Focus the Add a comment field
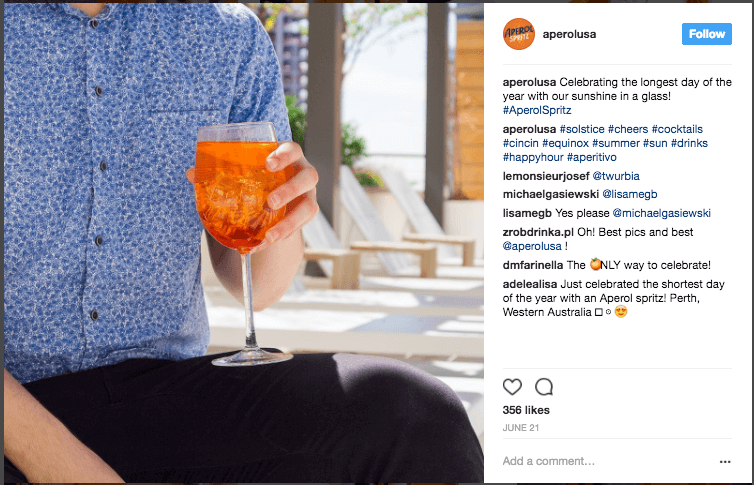754x485 pixels. pyautogui.click(x=606, y=461)
